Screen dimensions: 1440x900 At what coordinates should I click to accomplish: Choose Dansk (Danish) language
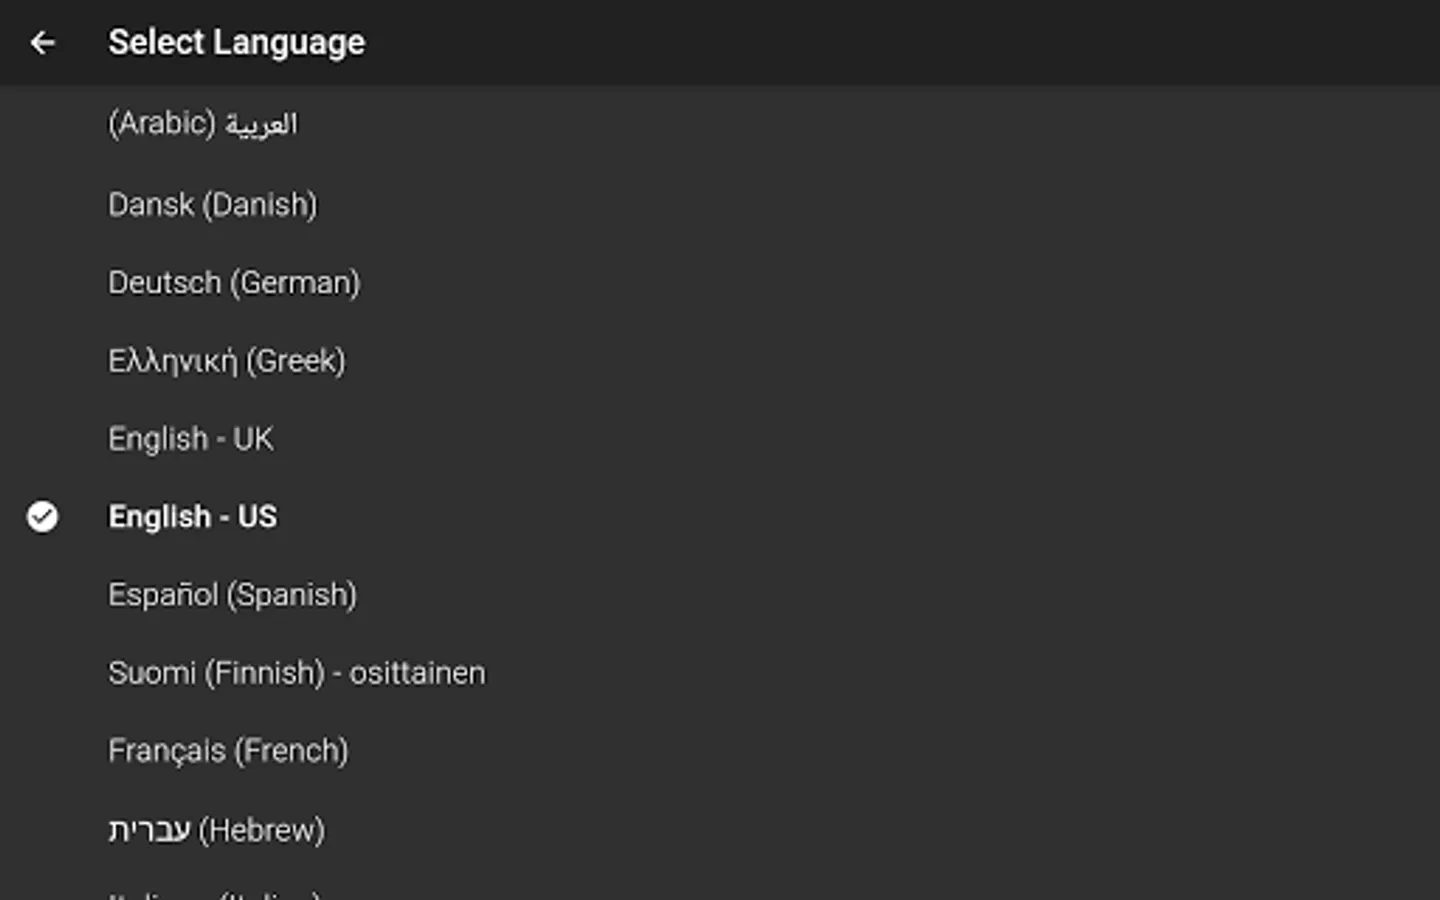pos(212,205)
